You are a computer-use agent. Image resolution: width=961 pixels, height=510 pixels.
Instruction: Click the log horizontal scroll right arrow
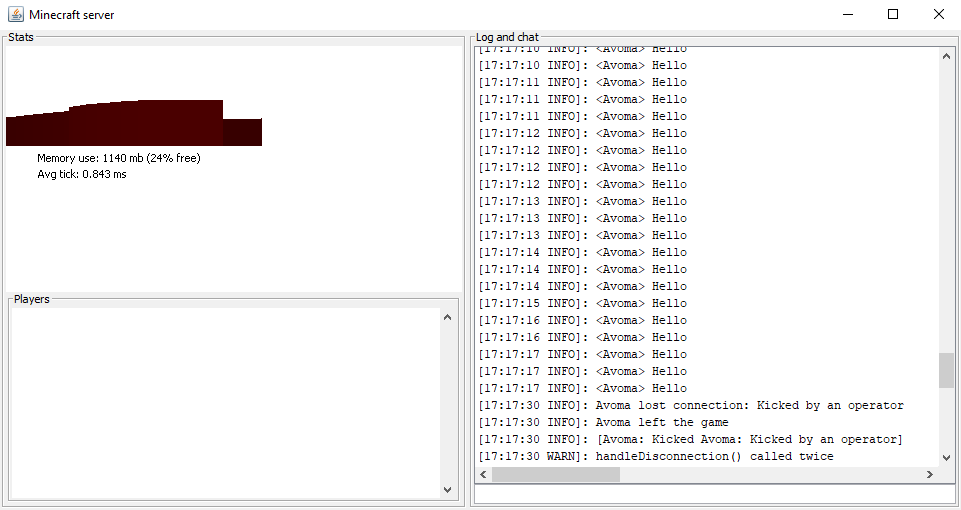coord(930,474)
